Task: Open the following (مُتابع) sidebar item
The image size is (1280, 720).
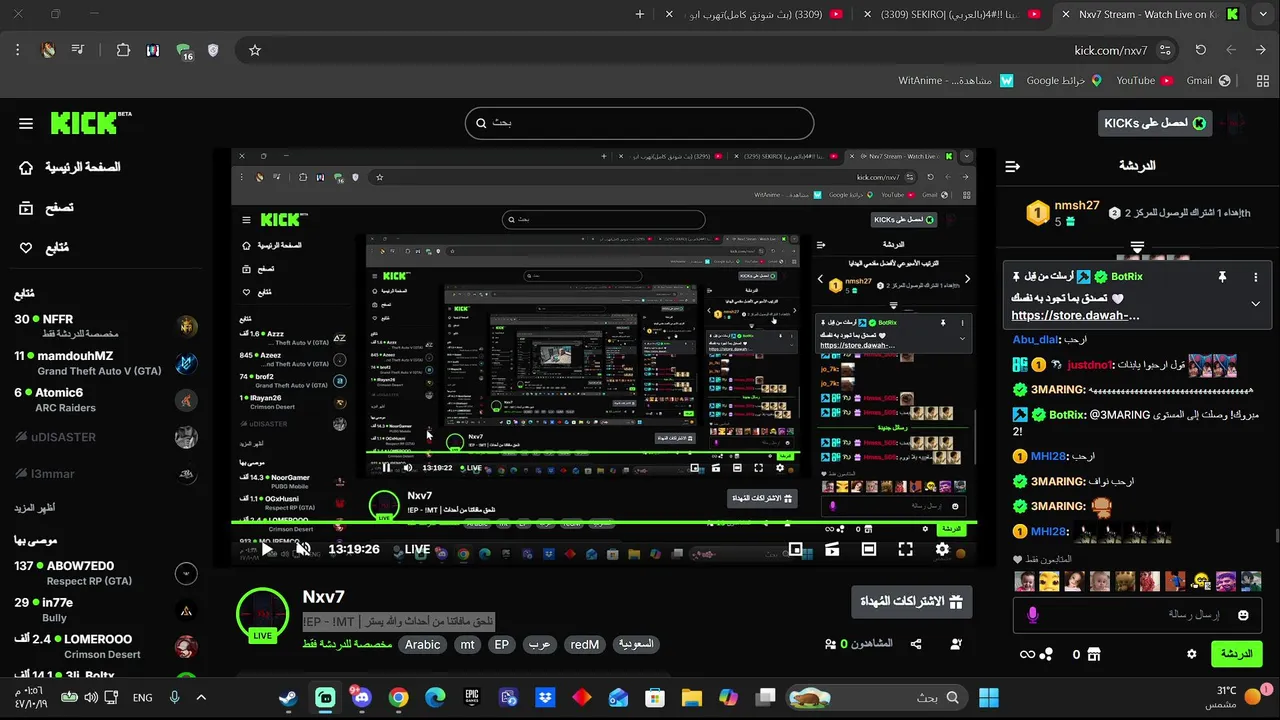Action: pos(44,248)
